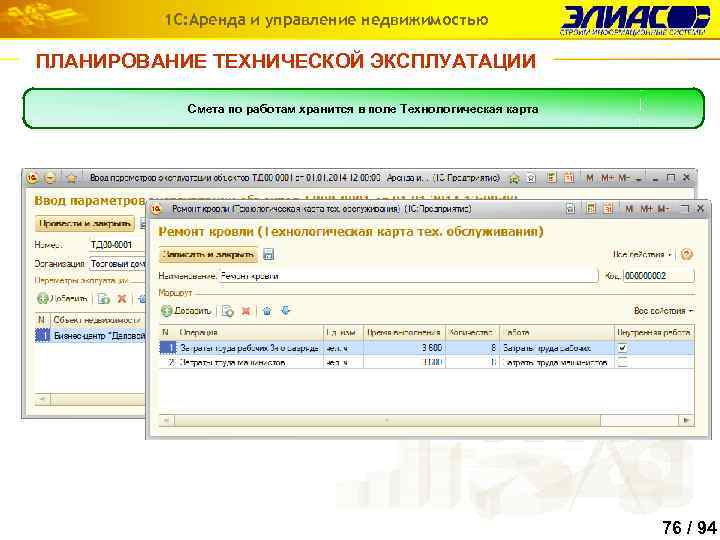Select Бизнес-центр row in back window table
720x540 pixels.
(90, 336)
